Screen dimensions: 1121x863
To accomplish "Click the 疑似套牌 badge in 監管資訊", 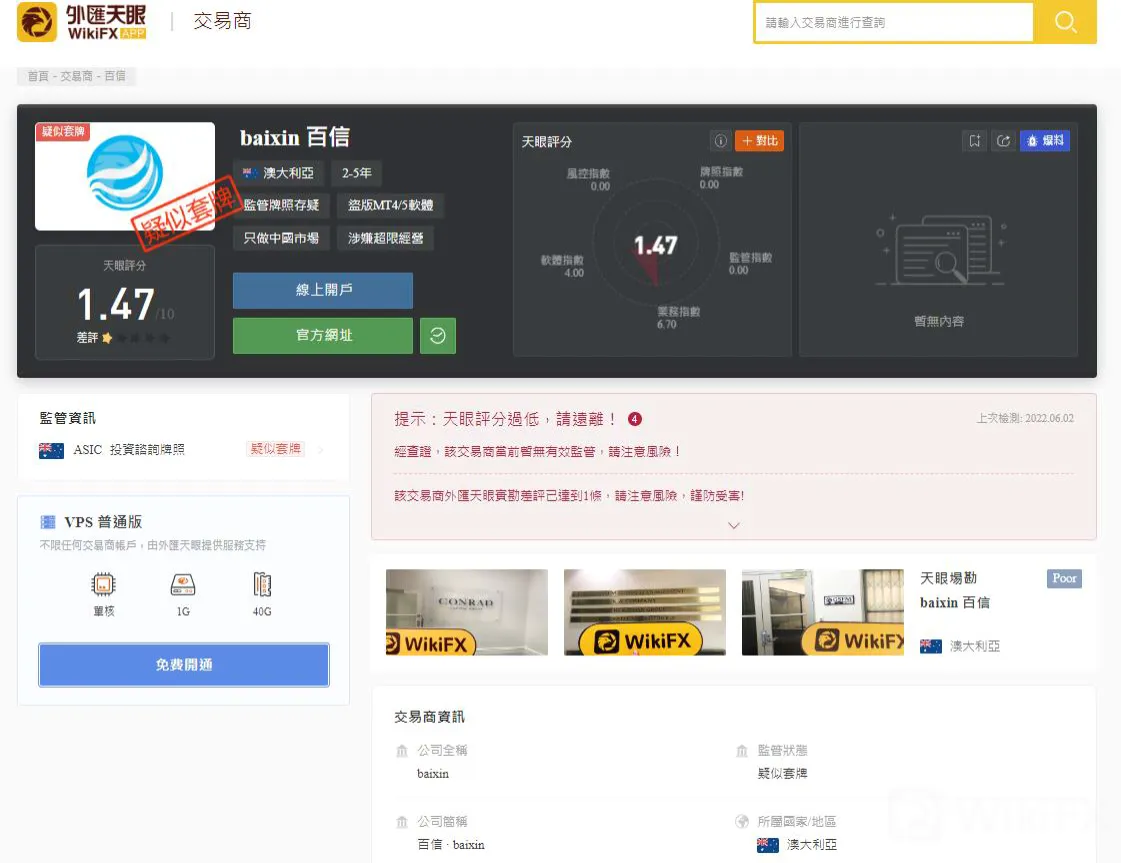I will point(276,449).
